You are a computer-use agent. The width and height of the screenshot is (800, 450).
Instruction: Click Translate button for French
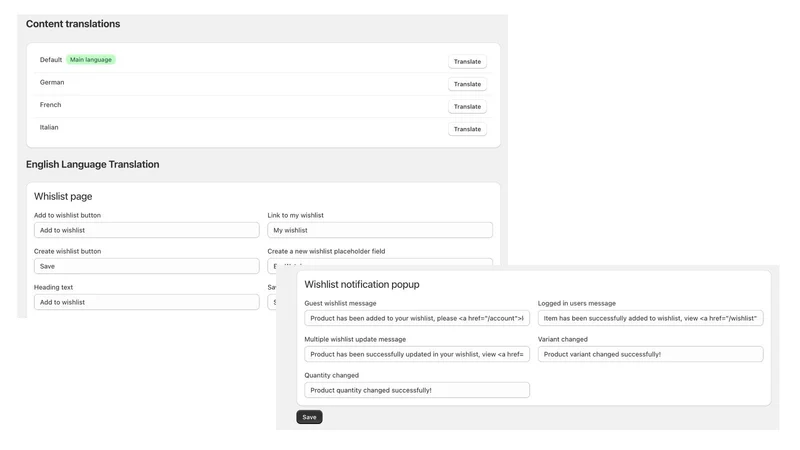point(467,106)
